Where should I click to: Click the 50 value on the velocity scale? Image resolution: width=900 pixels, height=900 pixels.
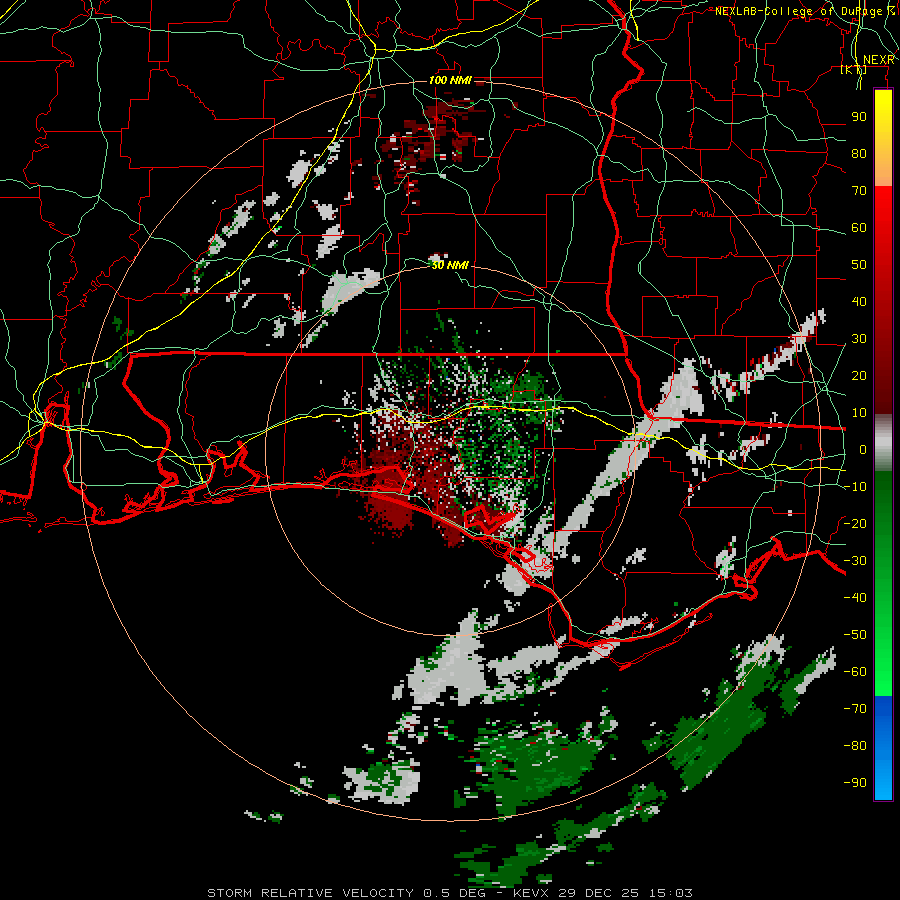click(x=859, y=265)
